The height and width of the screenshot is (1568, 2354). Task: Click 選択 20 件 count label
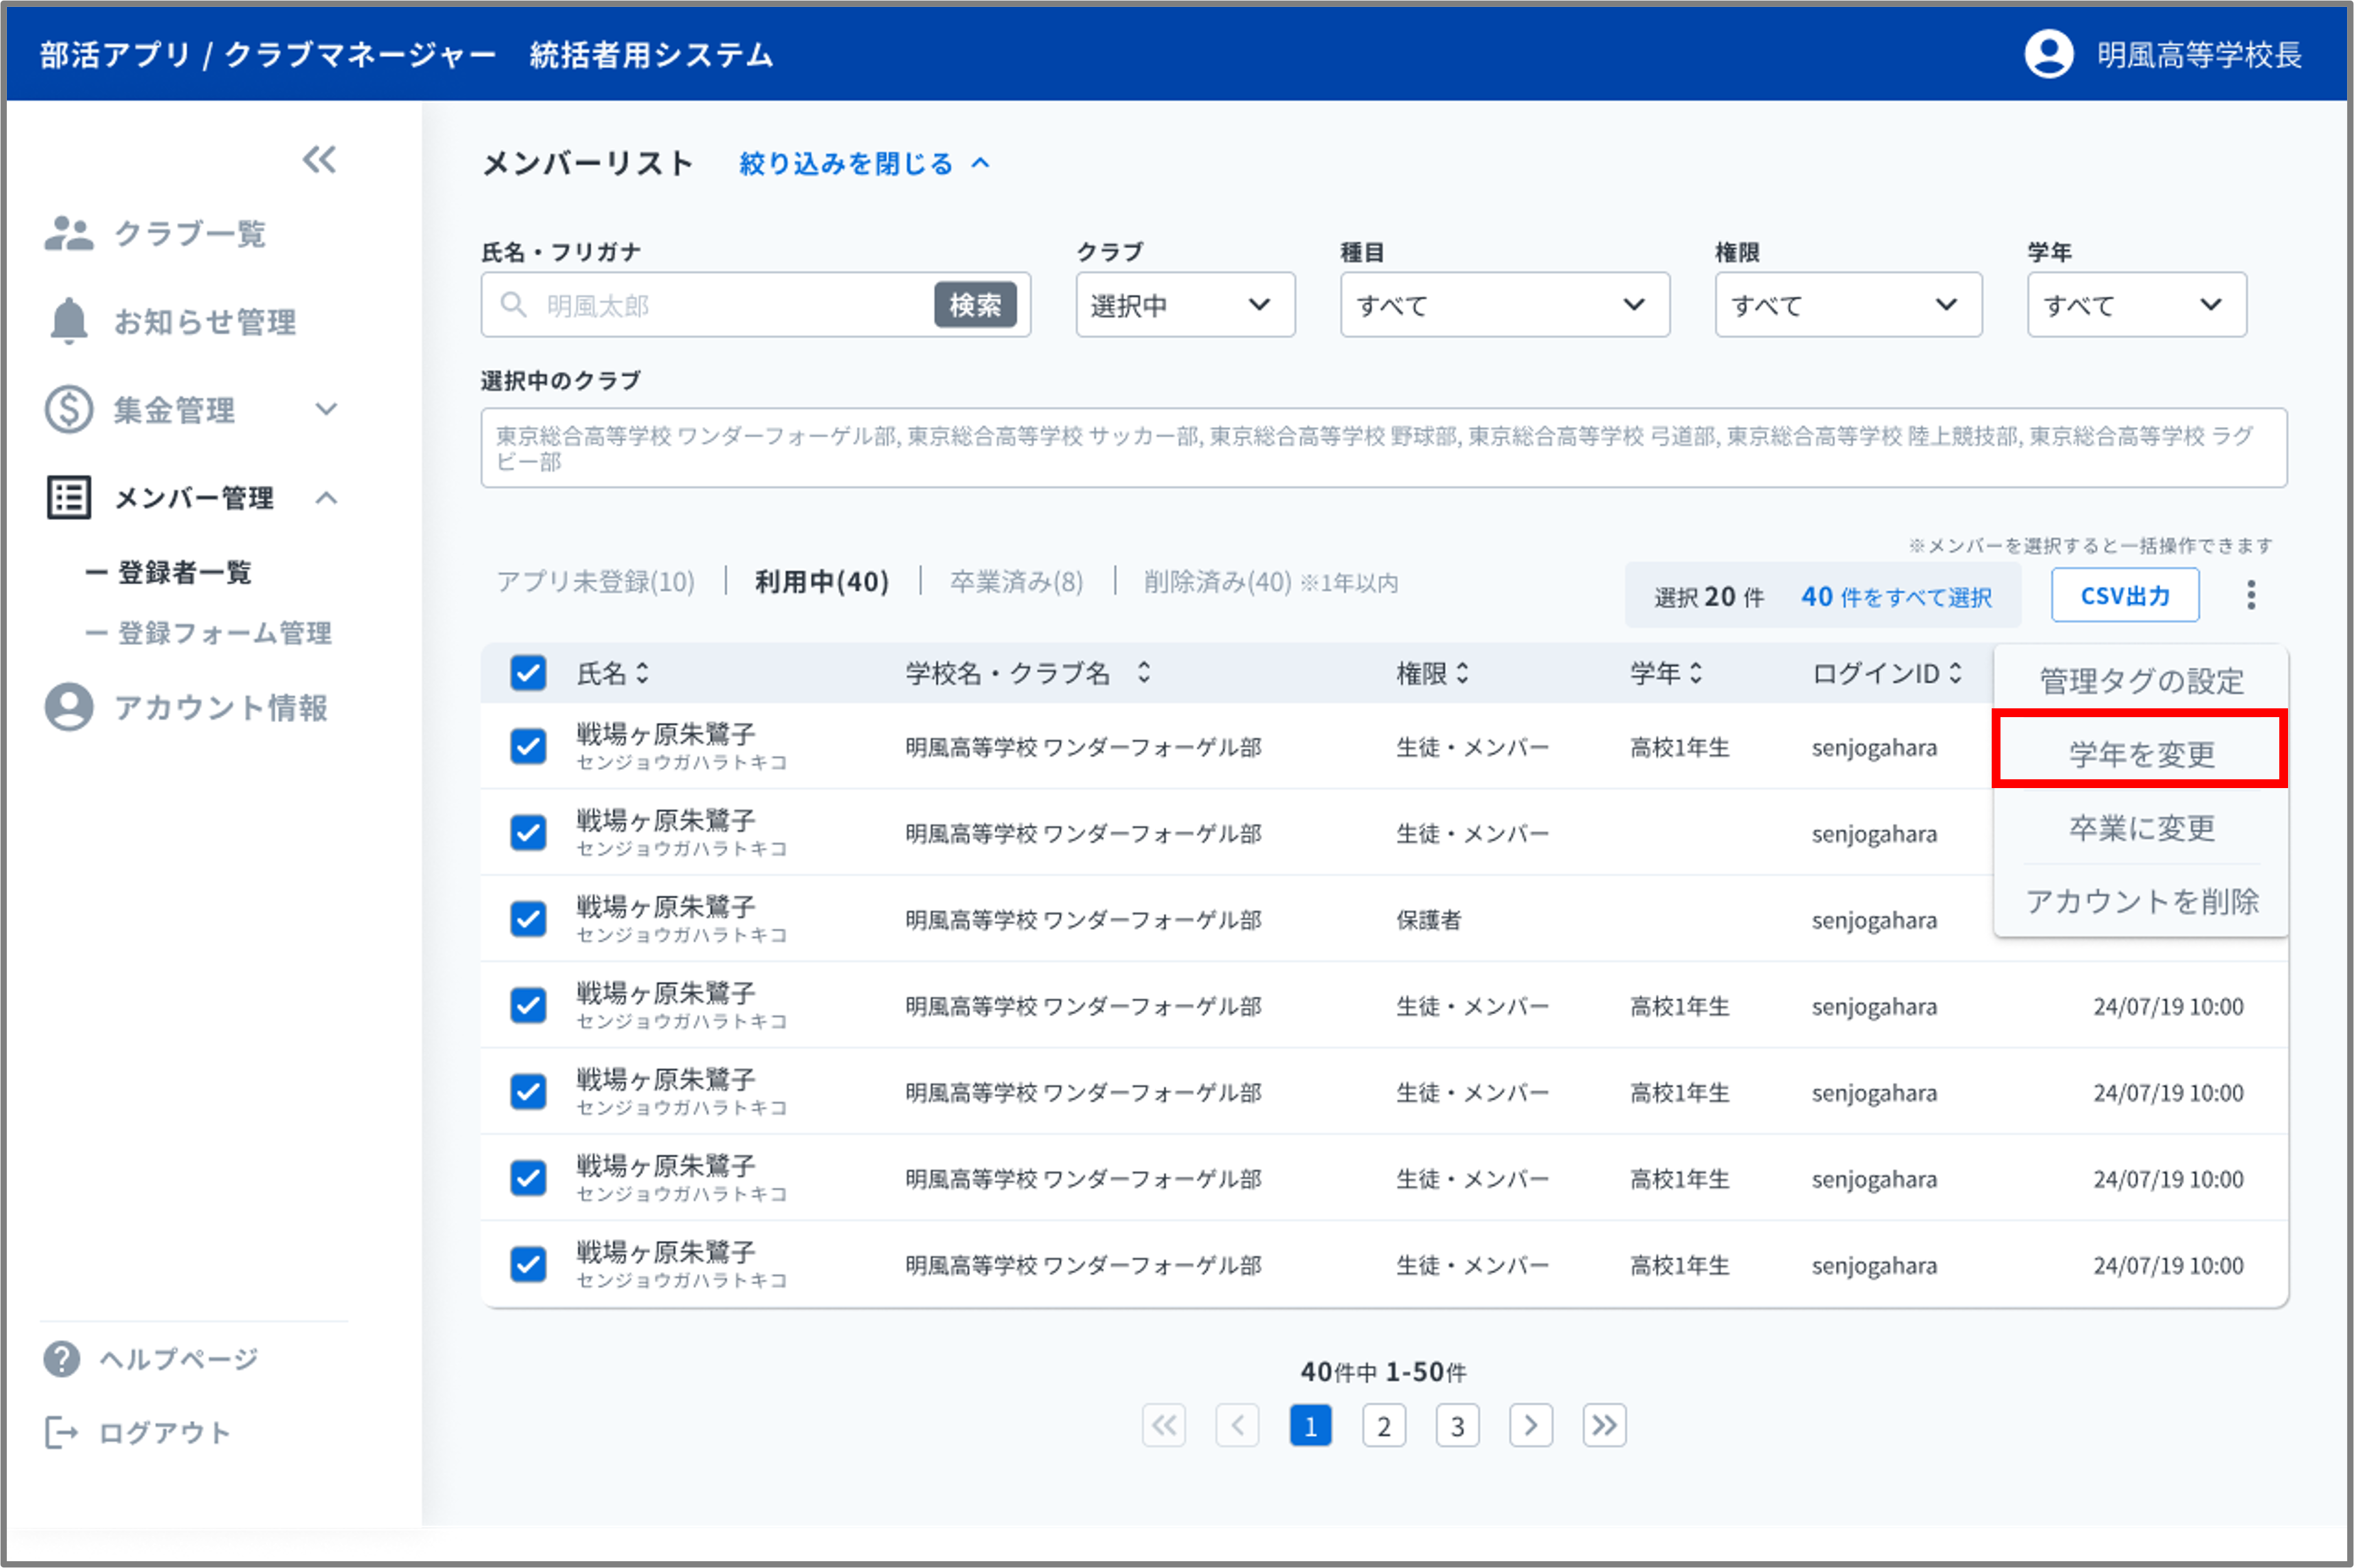[1708, 596]
